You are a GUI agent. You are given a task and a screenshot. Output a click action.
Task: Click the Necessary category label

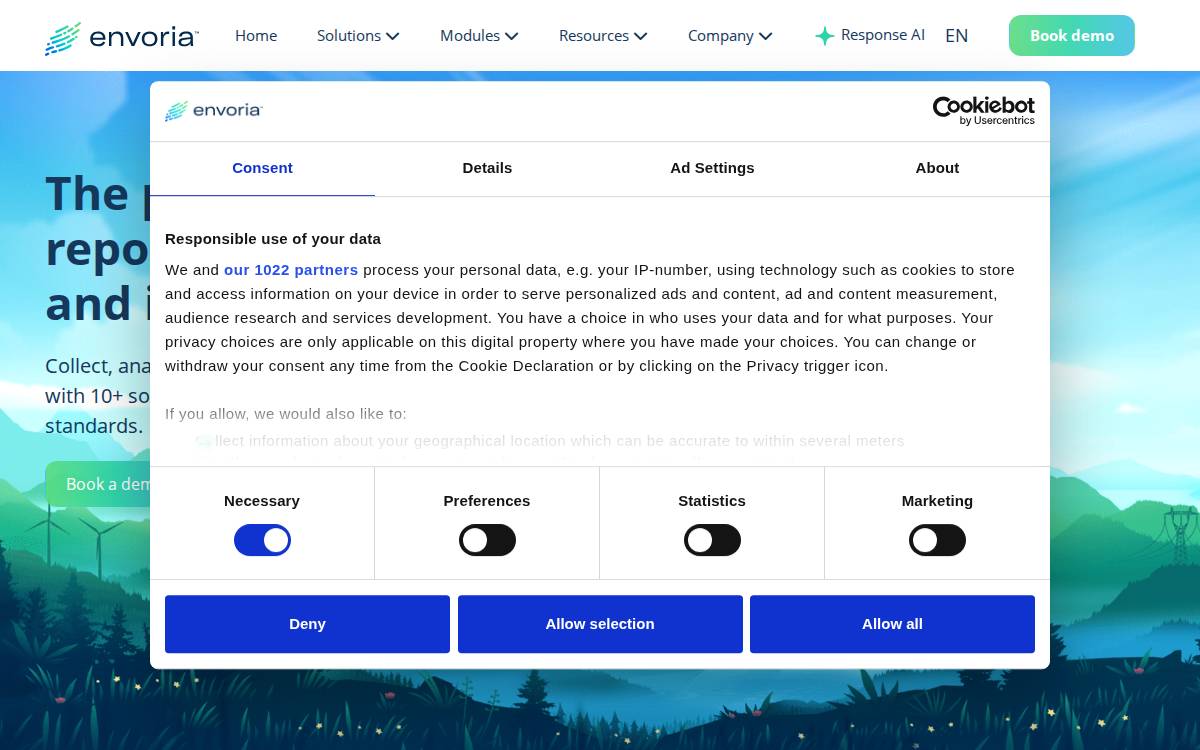262,501
